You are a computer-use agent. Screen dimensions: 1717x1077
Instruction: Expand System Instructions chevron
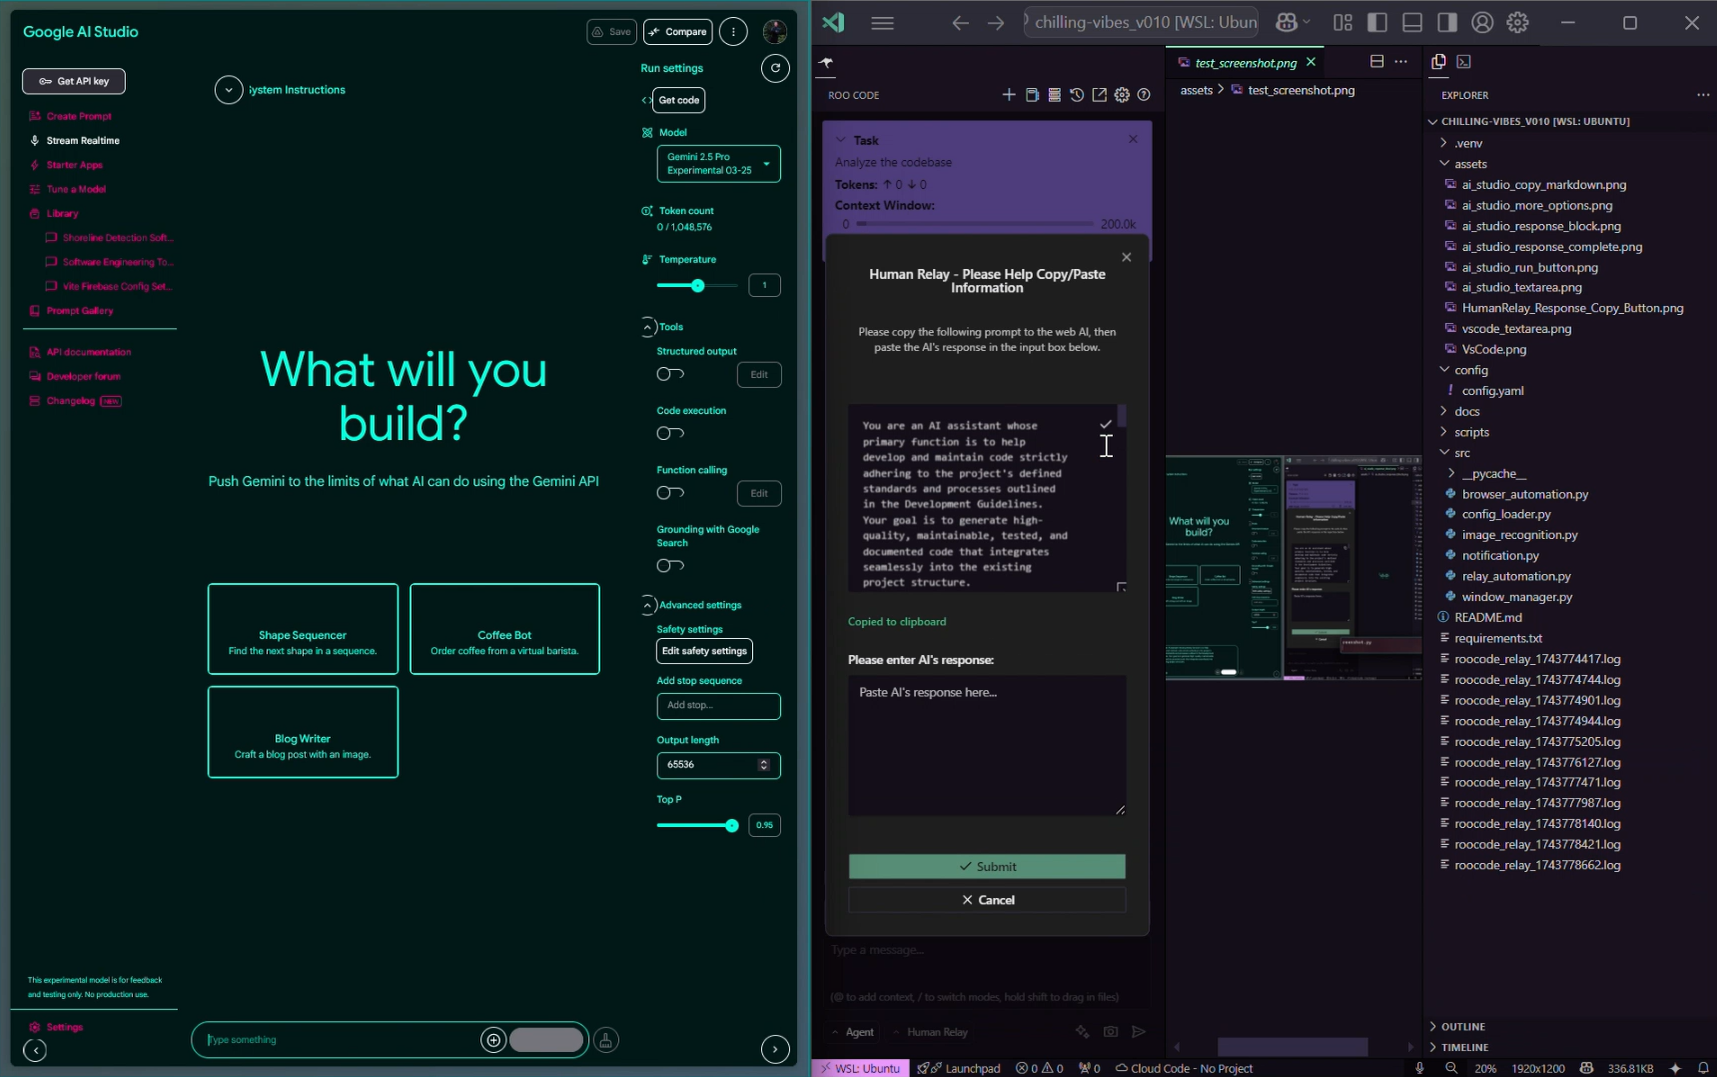pos(228,90)
